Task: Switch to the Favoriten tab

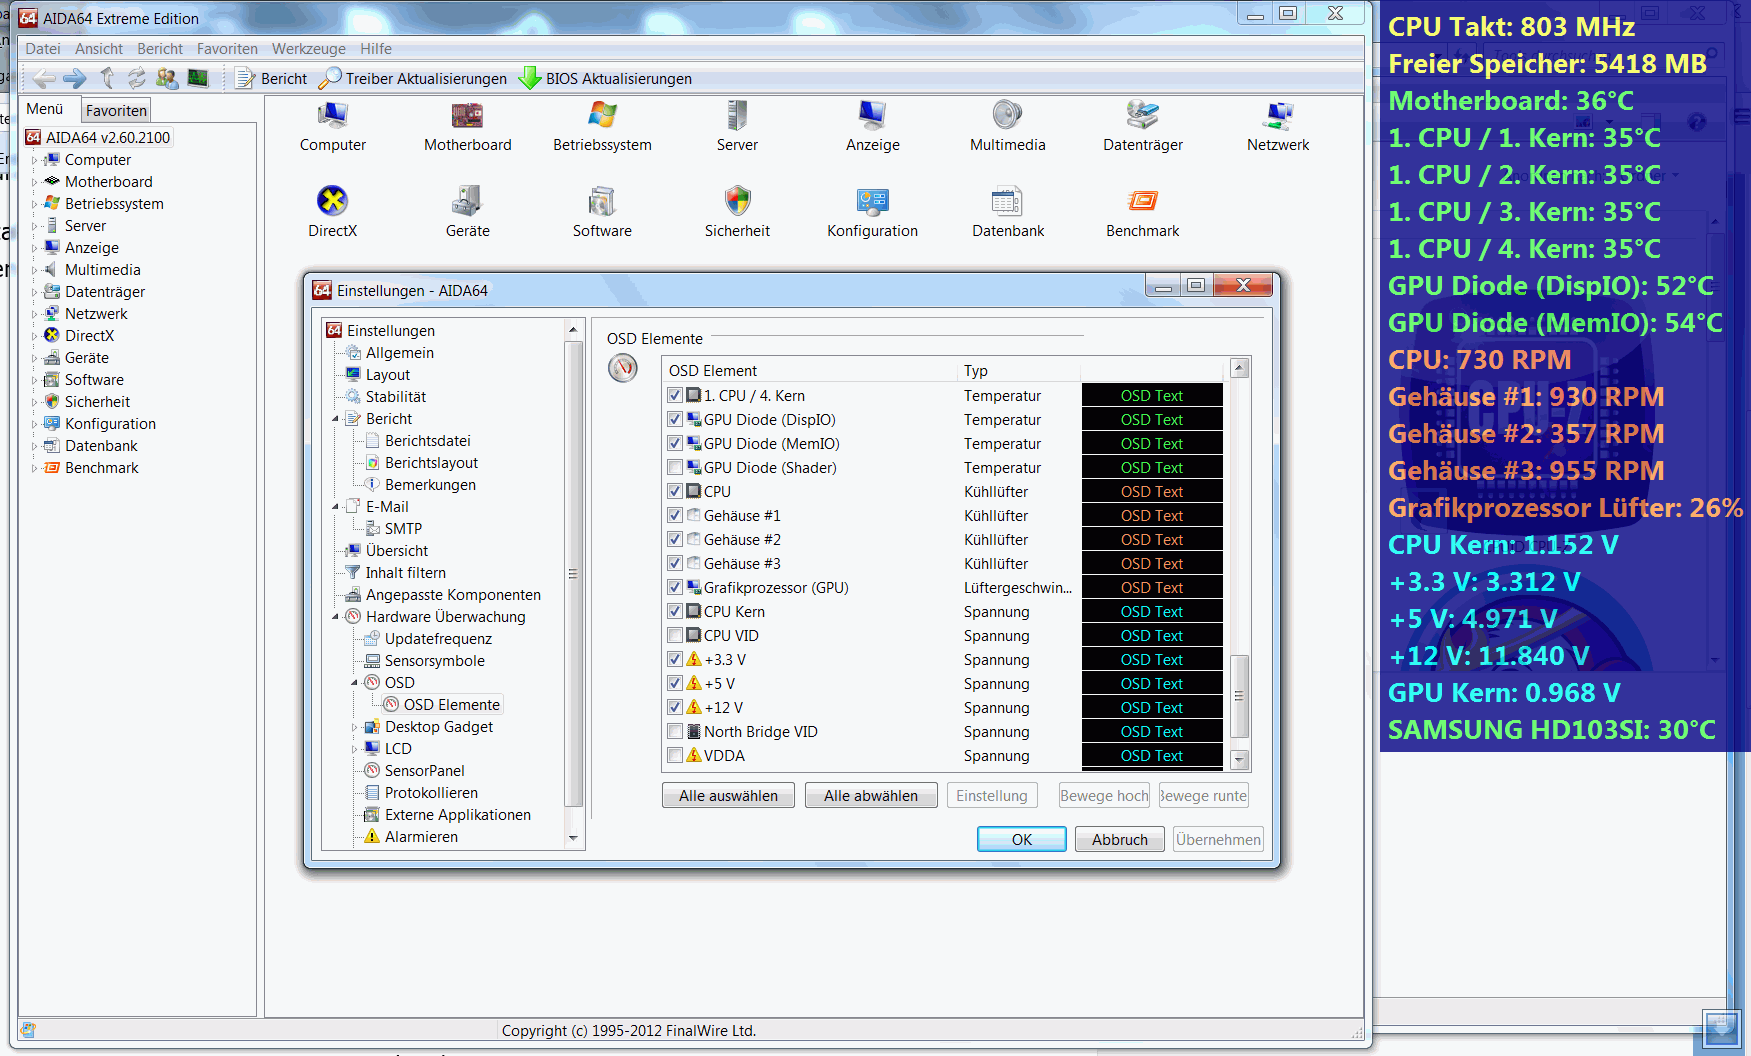Action: tap(116, 110)
